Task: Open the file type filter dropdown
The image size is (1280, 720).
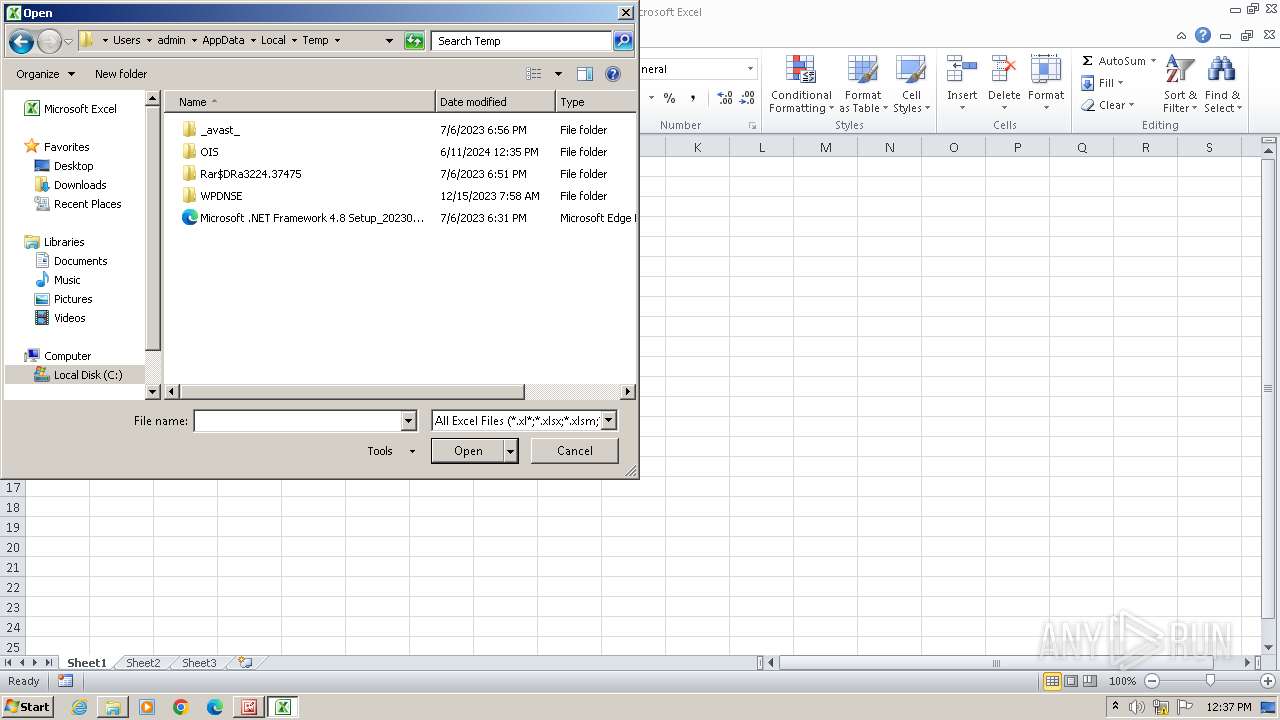Action: (x=608, y=421)
